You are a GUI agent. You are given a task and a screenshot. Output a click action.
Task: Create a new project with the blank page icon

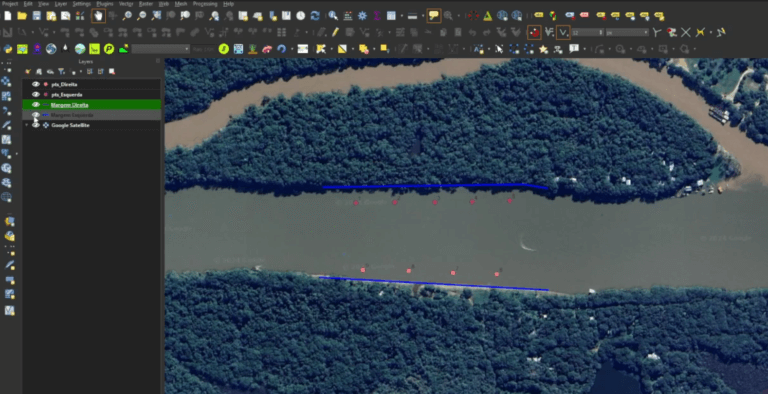click(8, 16)
